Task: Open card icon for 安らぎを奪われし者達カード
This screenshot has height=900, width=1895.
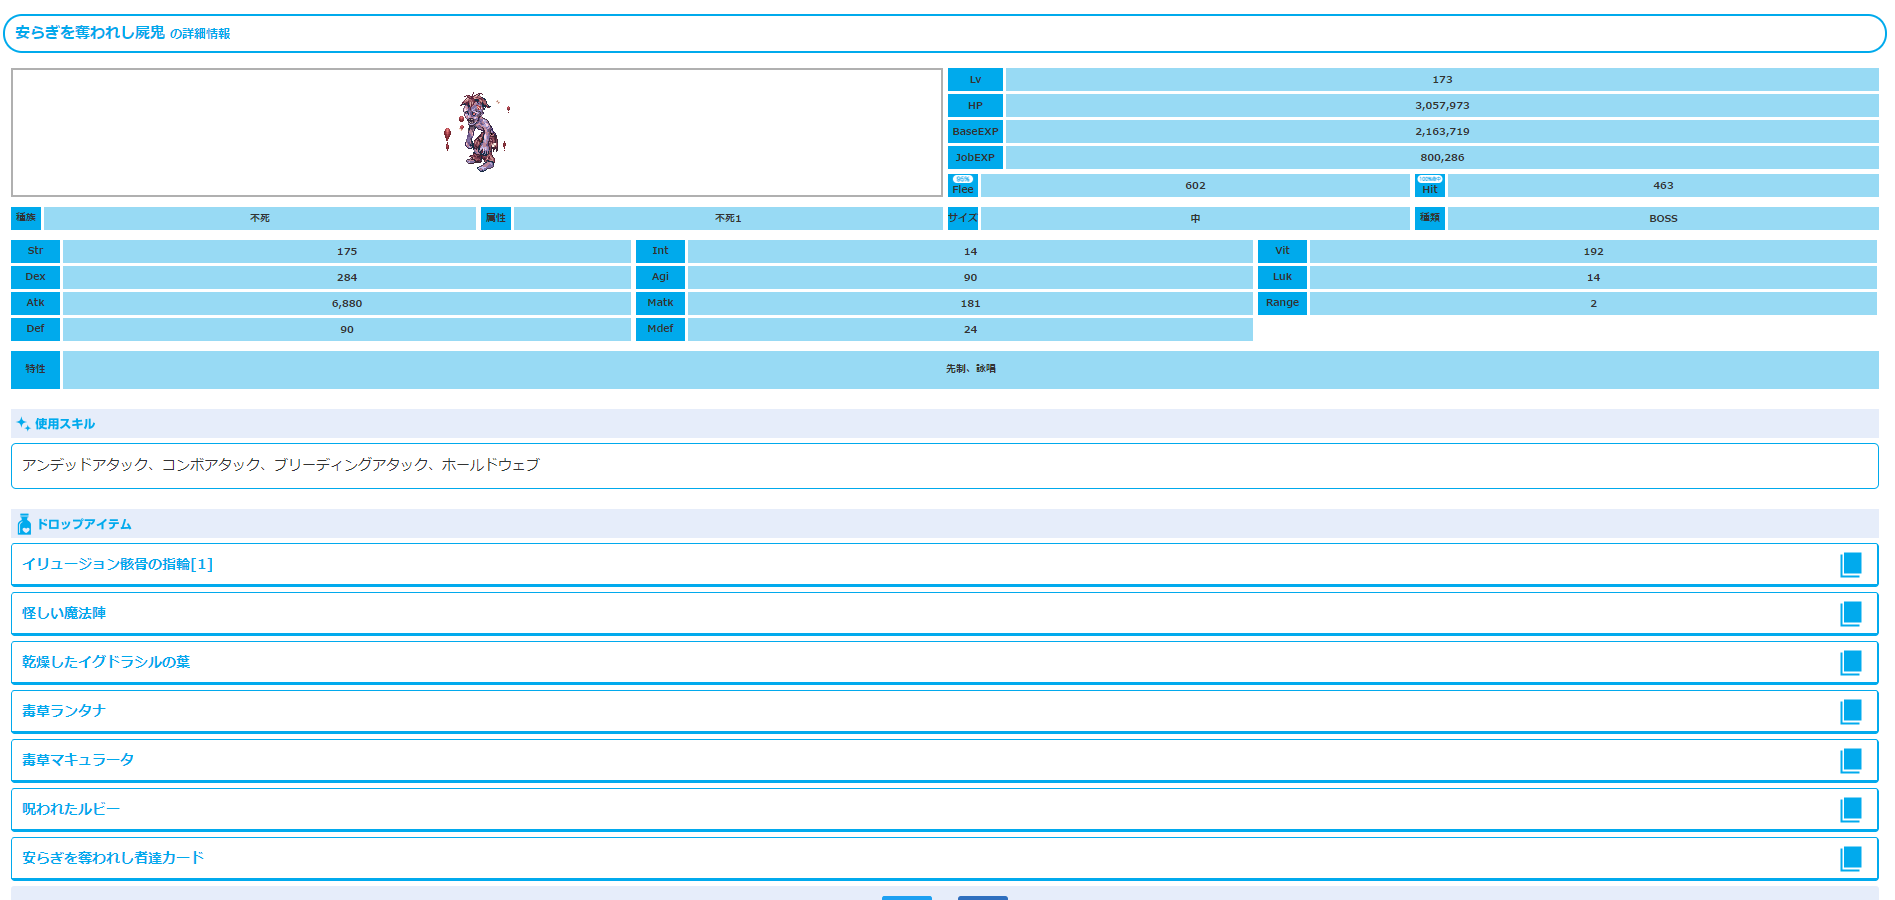Action: (1850, 859)
